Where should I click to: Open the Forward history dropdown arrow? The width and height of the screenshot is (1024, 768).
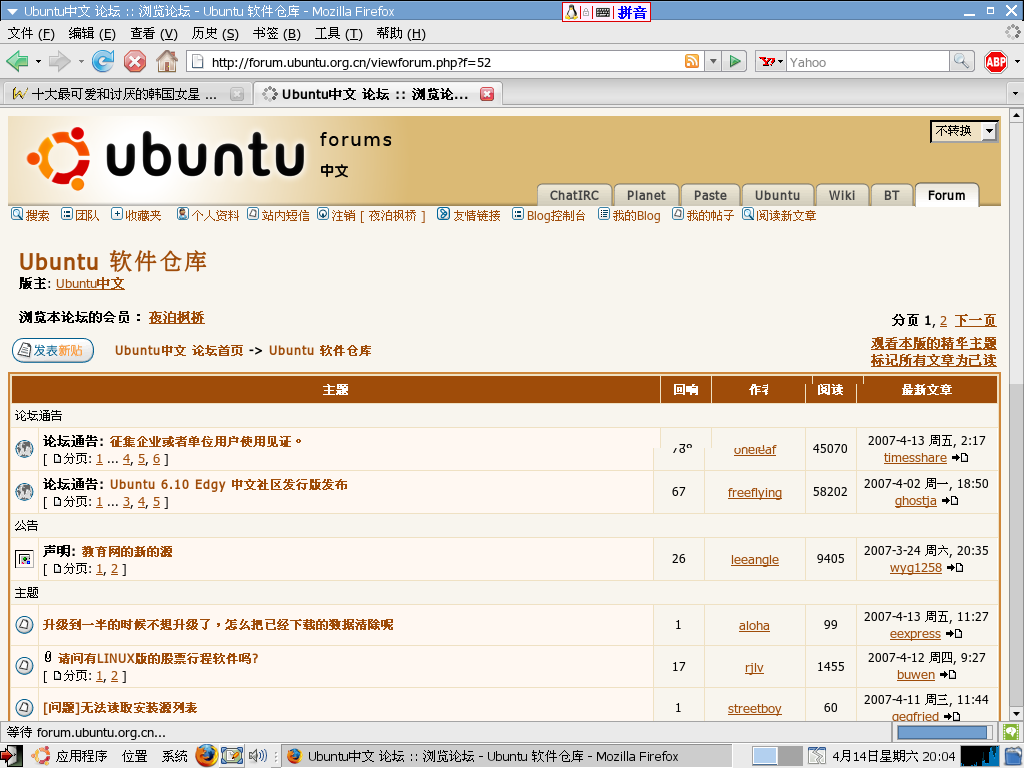pyautogui.click(x=81, y=62)
